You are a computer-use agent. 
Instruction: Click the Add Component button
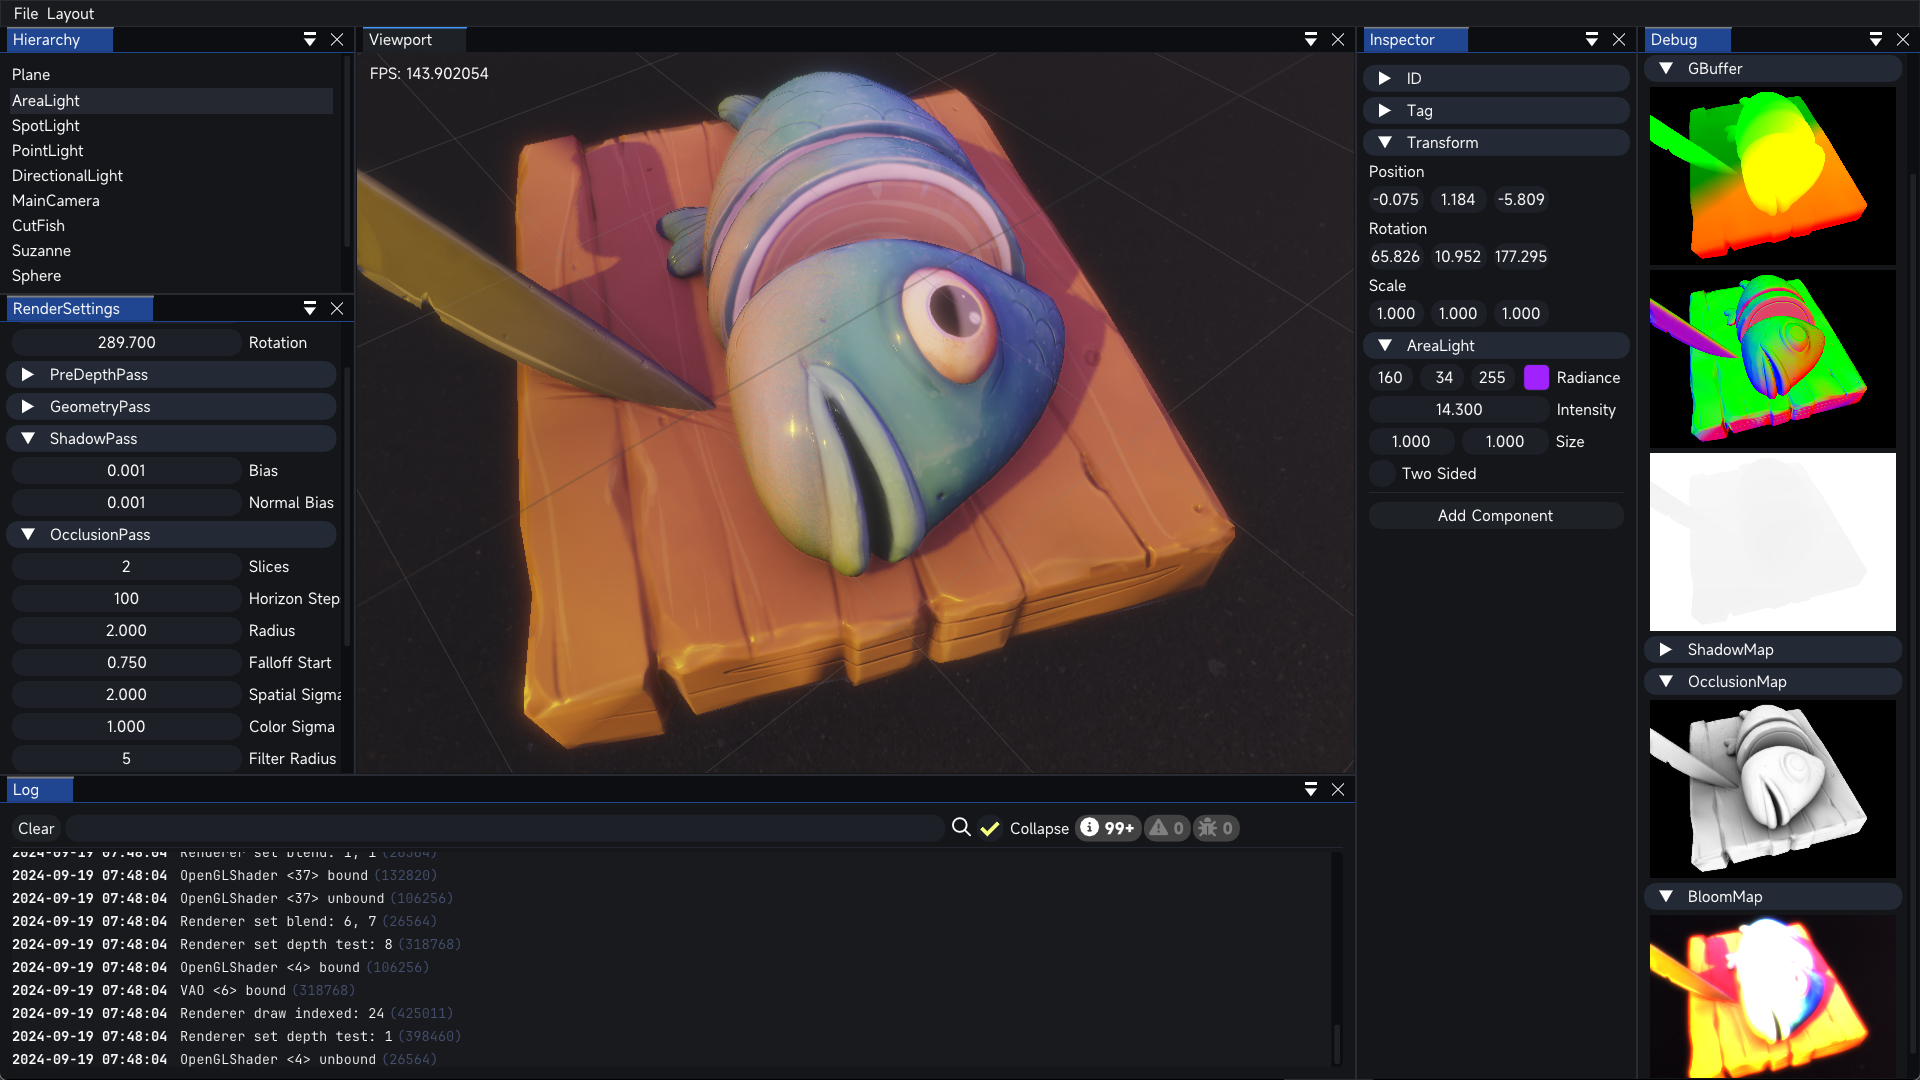click(x=1496, y=516)
